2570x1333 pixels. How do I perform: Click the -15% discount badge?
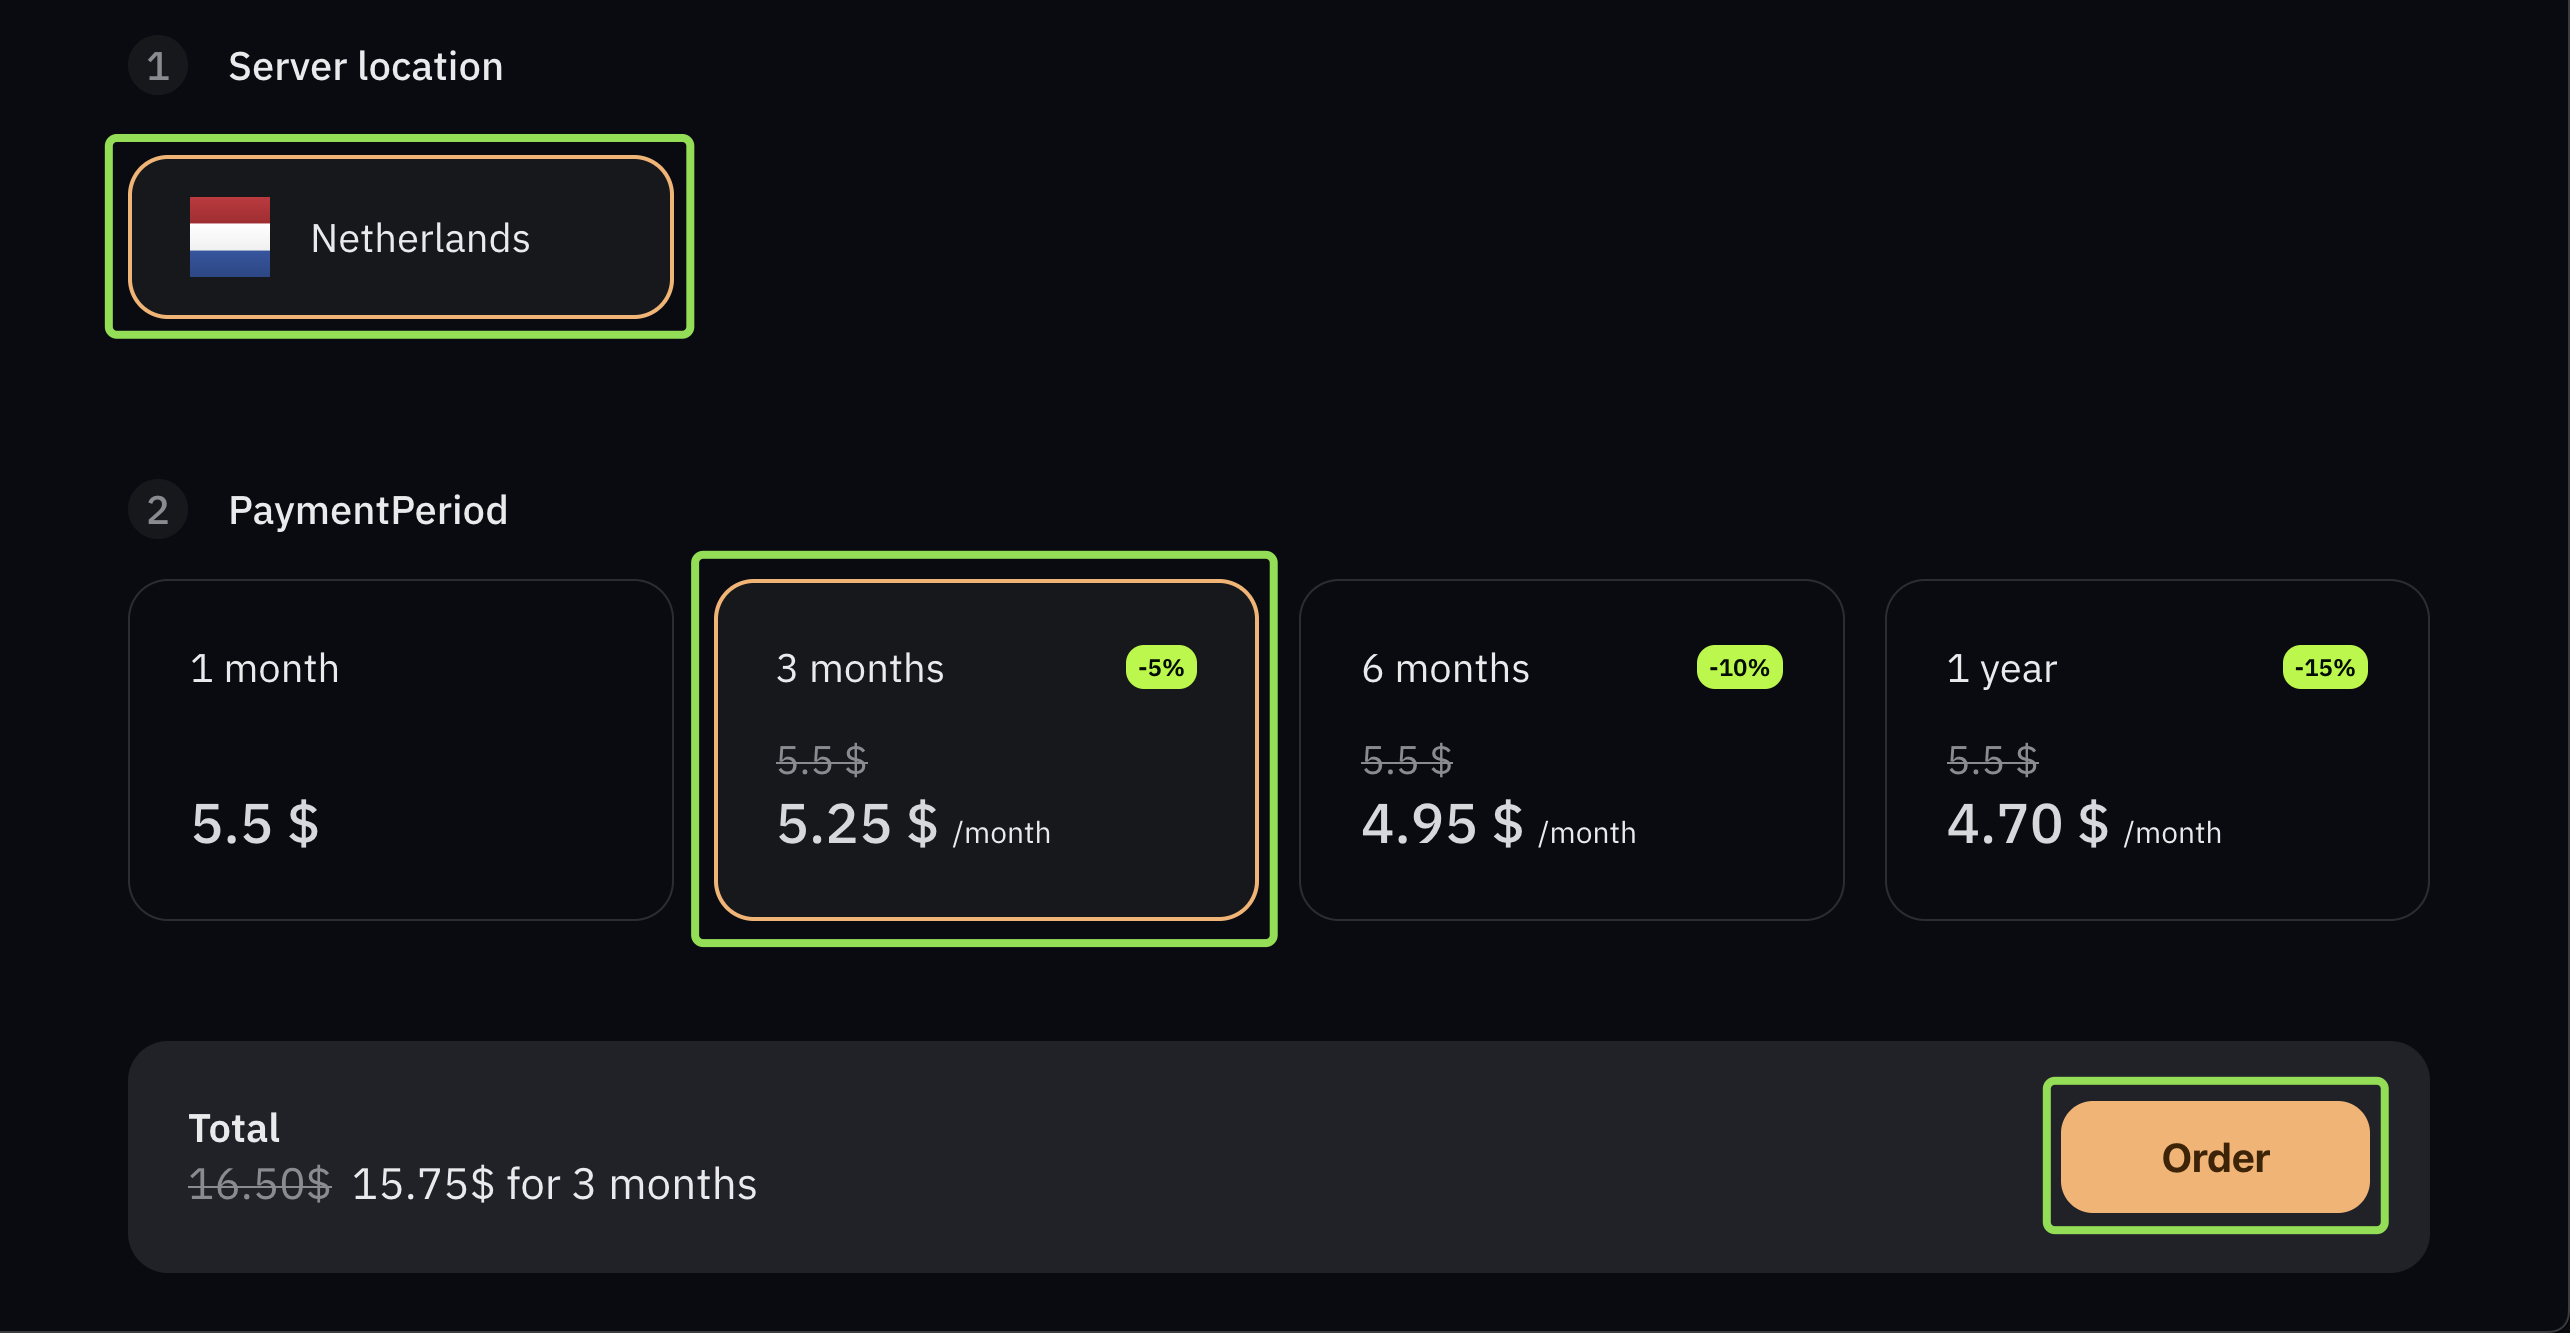point(2325,668)
